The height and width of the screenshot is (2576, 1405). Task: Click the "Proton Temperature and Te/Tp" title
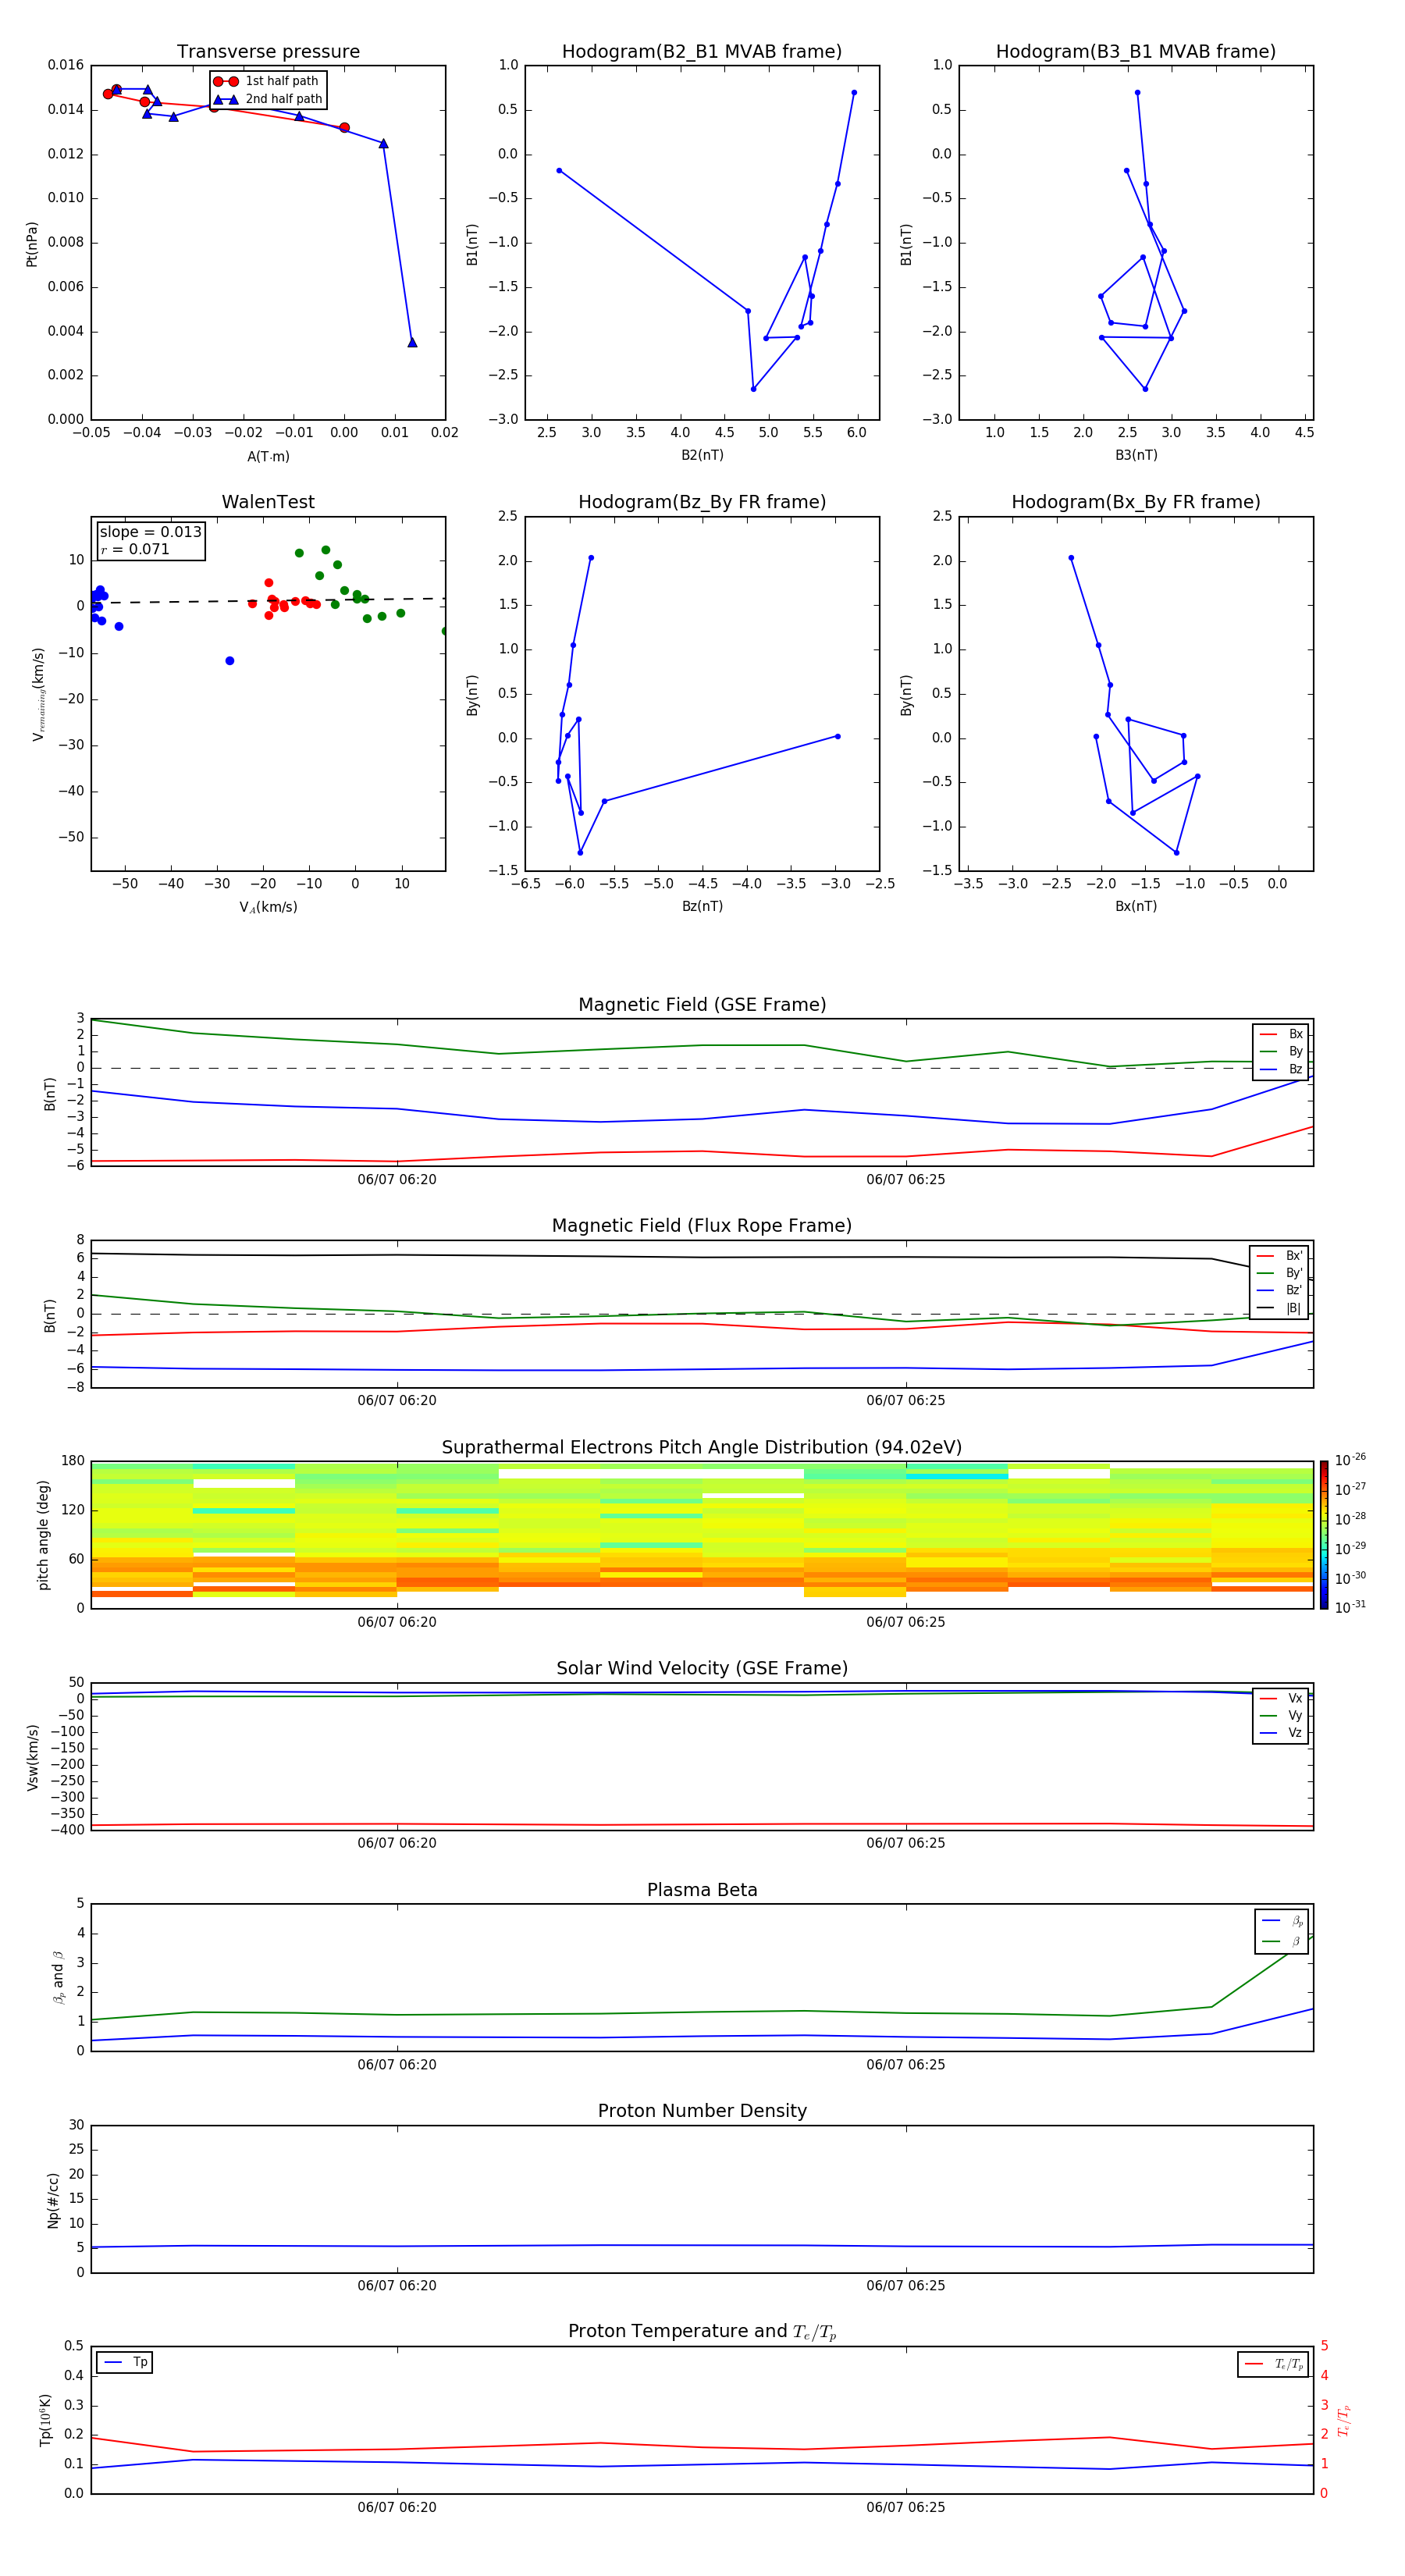[702, 2332]
